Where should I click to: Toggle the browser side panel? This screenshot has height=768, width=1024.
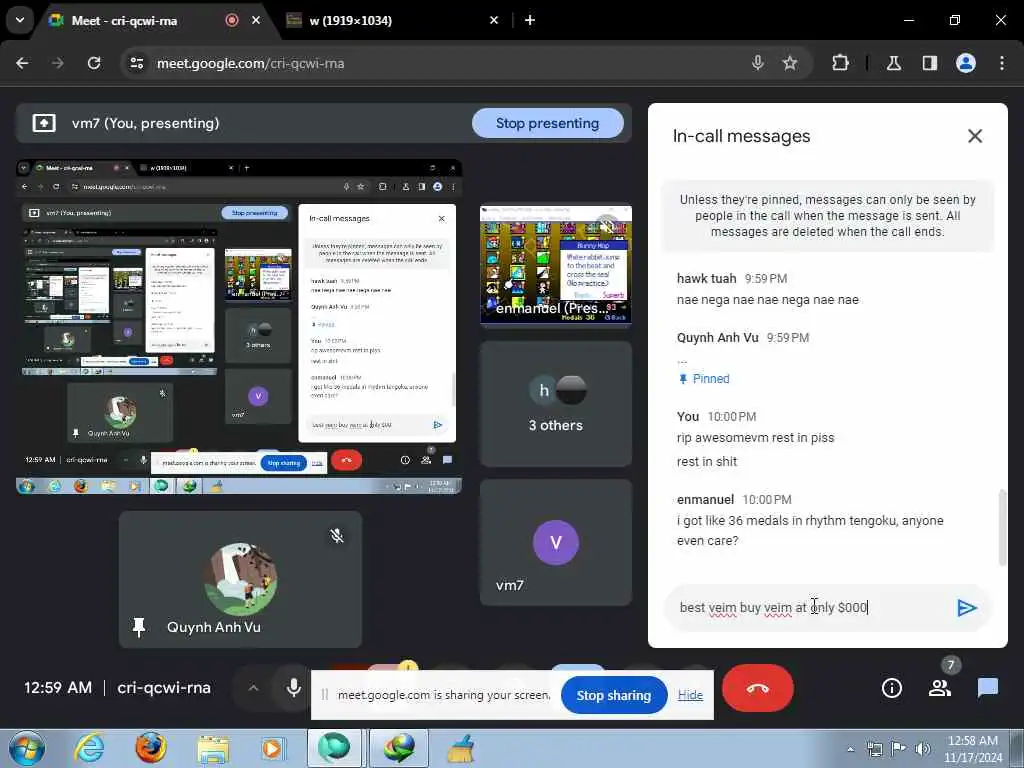[x=929, y=63]
